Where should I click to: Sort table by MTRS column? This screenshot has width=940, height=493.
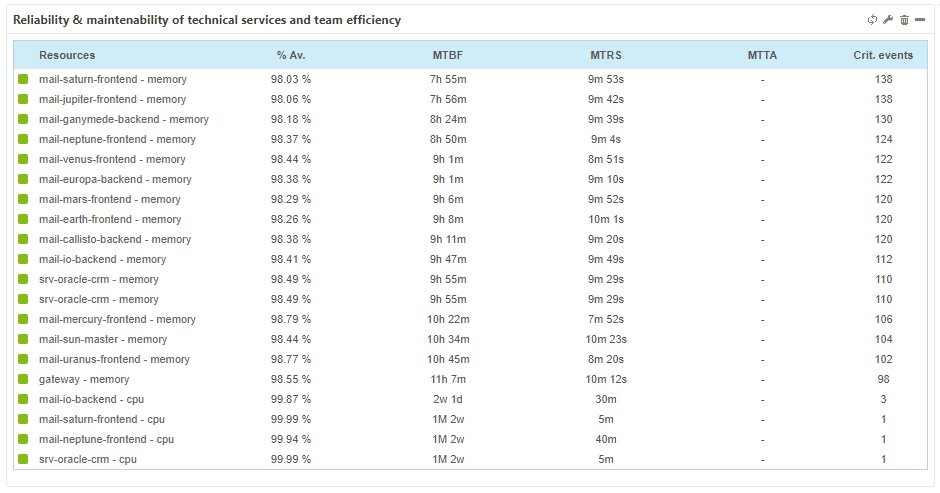[x=607, y=55]
